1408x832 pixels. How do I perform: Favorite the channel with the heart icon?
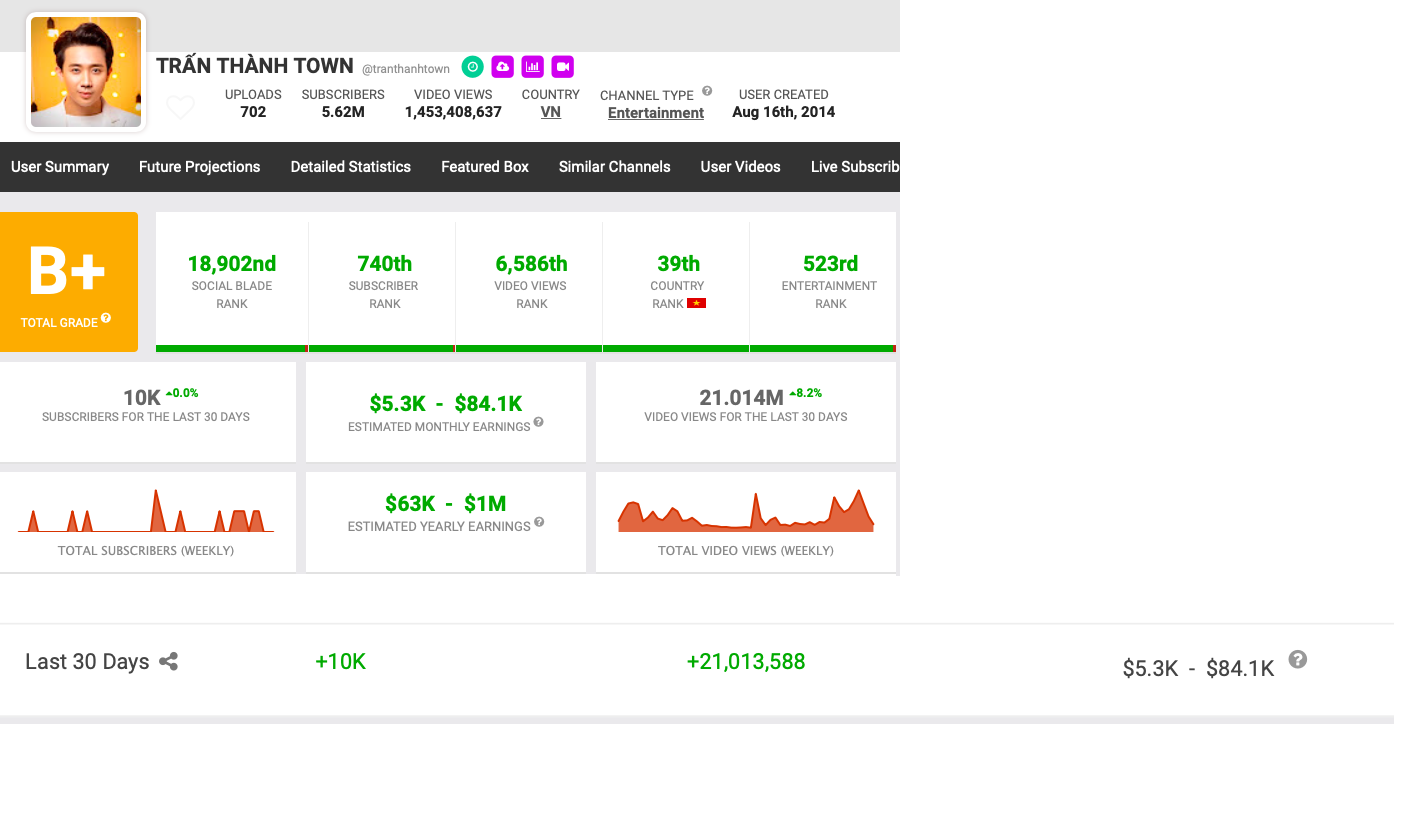[180, 107]
